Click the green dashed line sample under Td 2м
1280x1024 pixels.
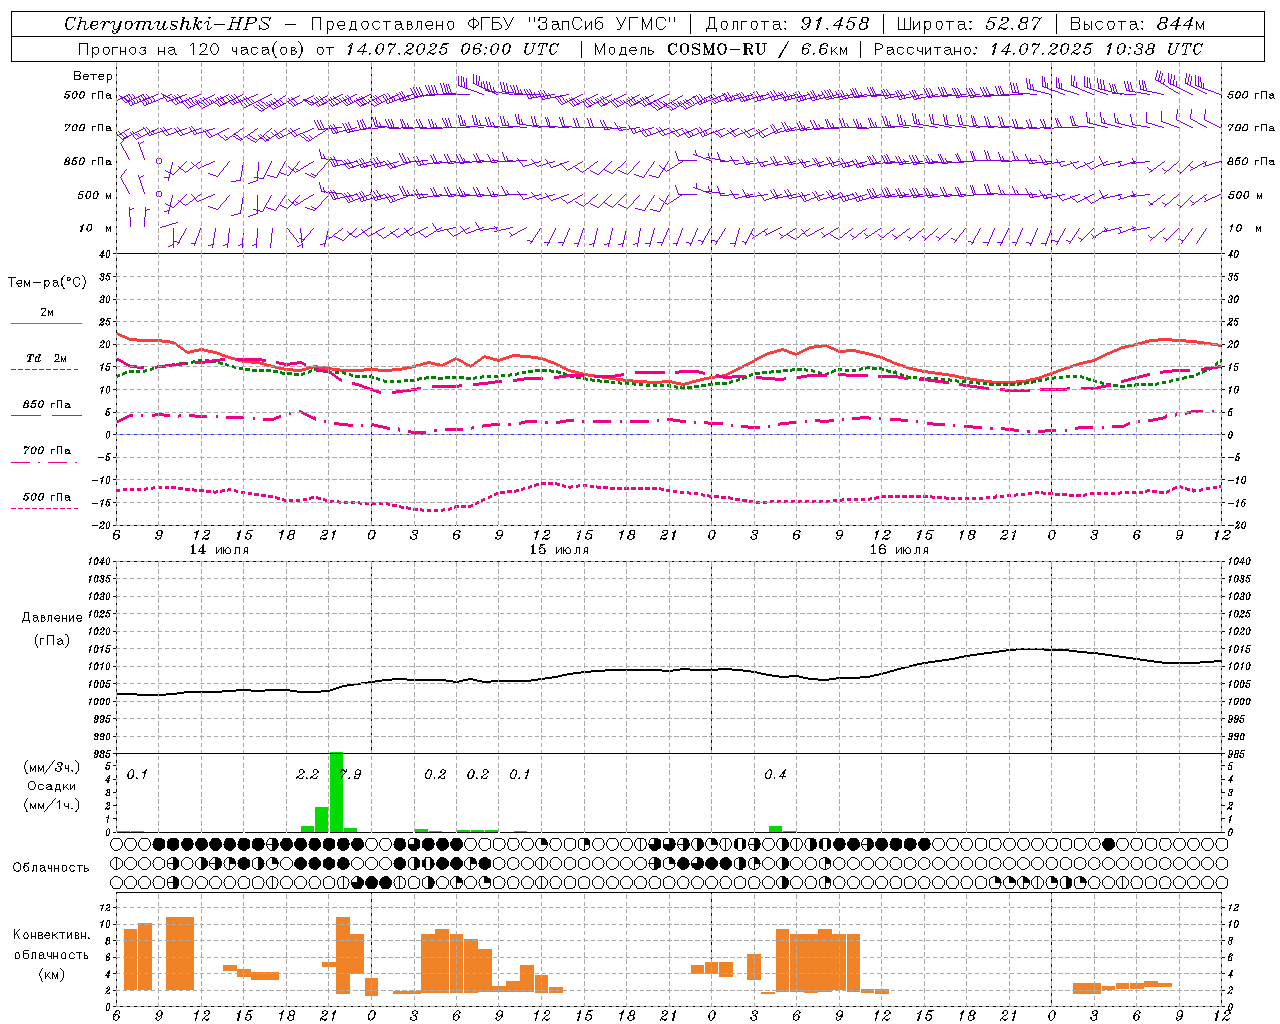click(x=45, y=370)
